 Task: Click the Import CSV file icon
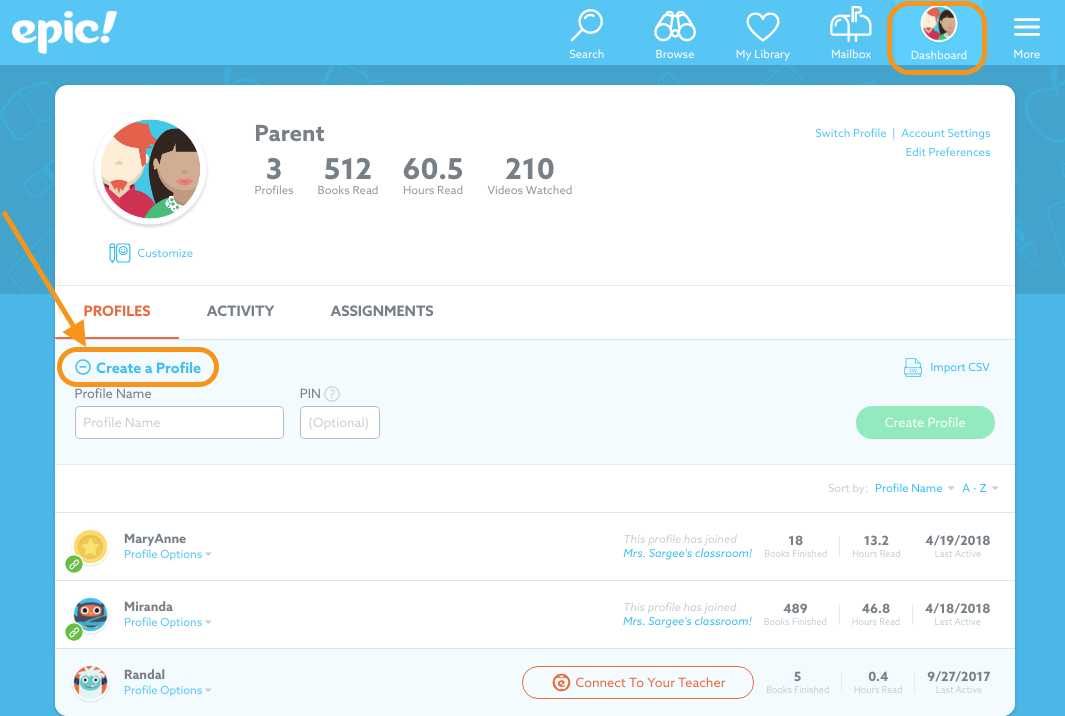tap(913, 368)
